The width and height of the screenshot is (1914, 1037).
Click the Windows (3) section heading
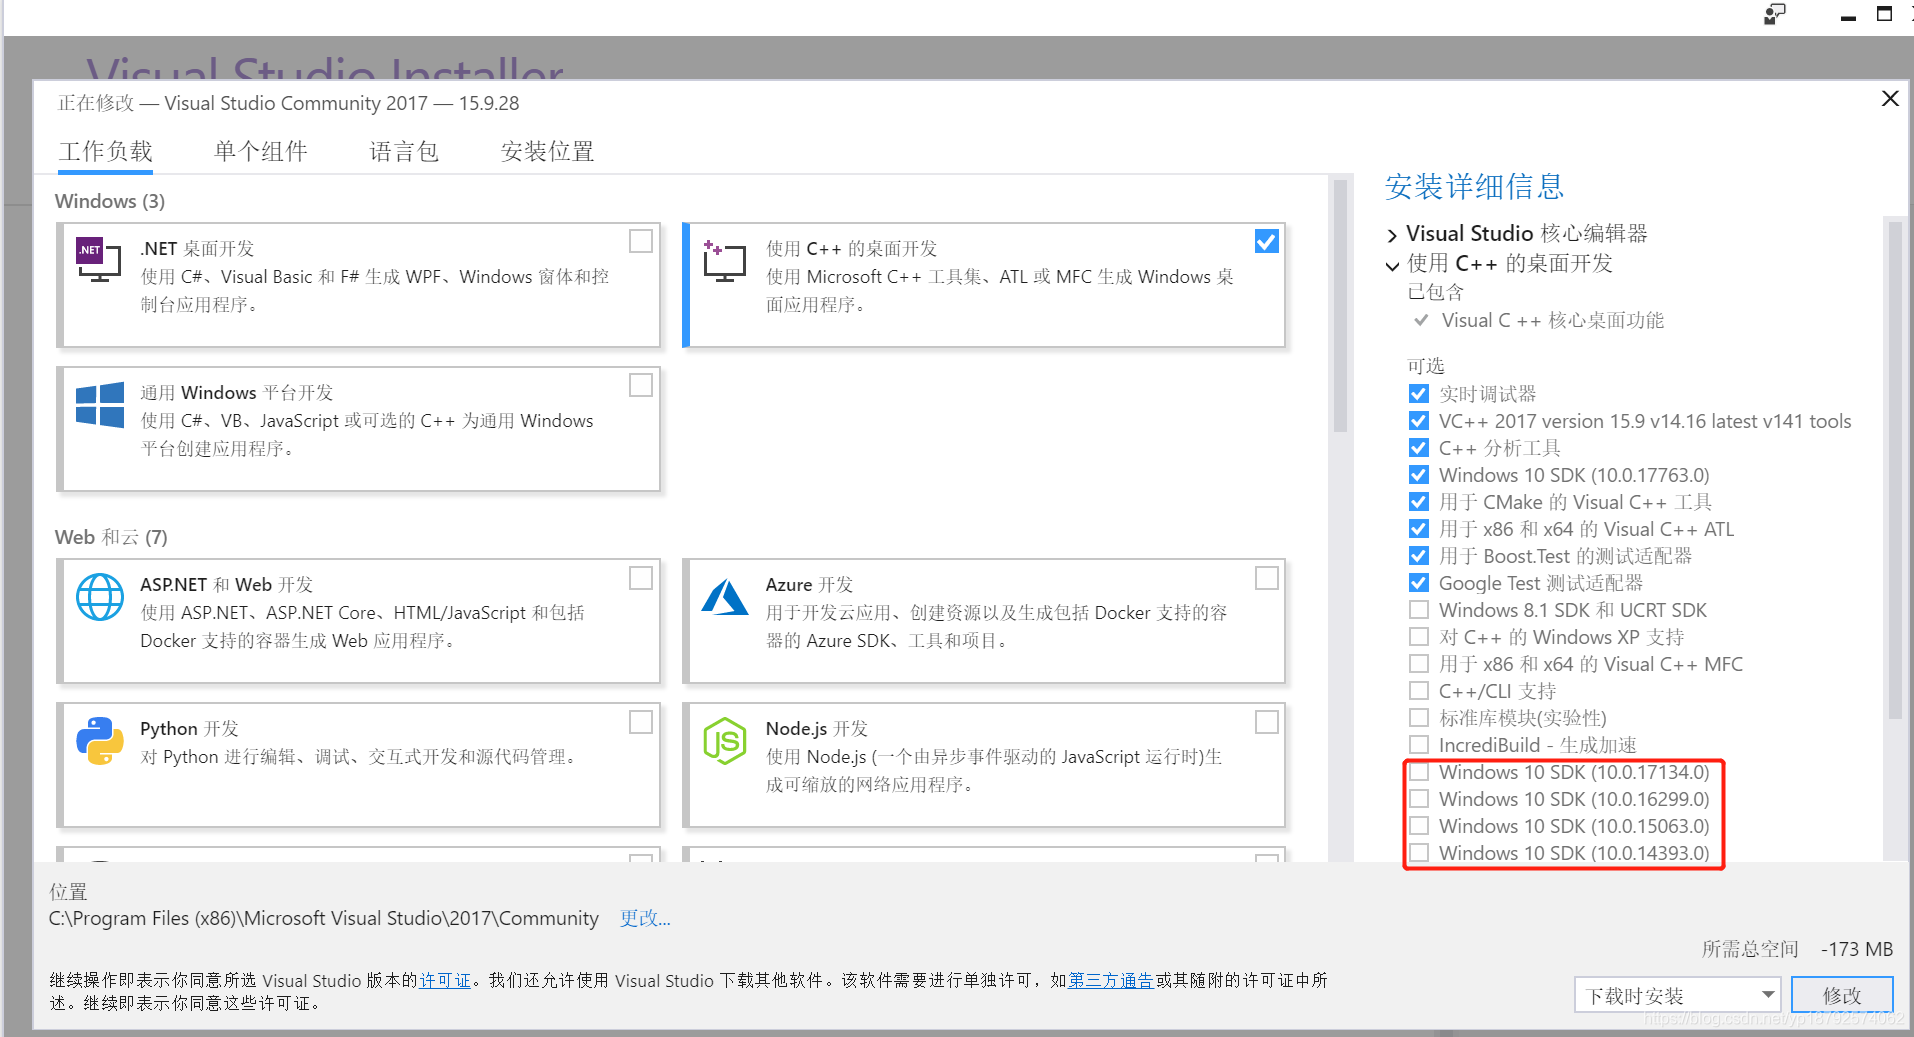pyautogui.click(x=110, y=201)
